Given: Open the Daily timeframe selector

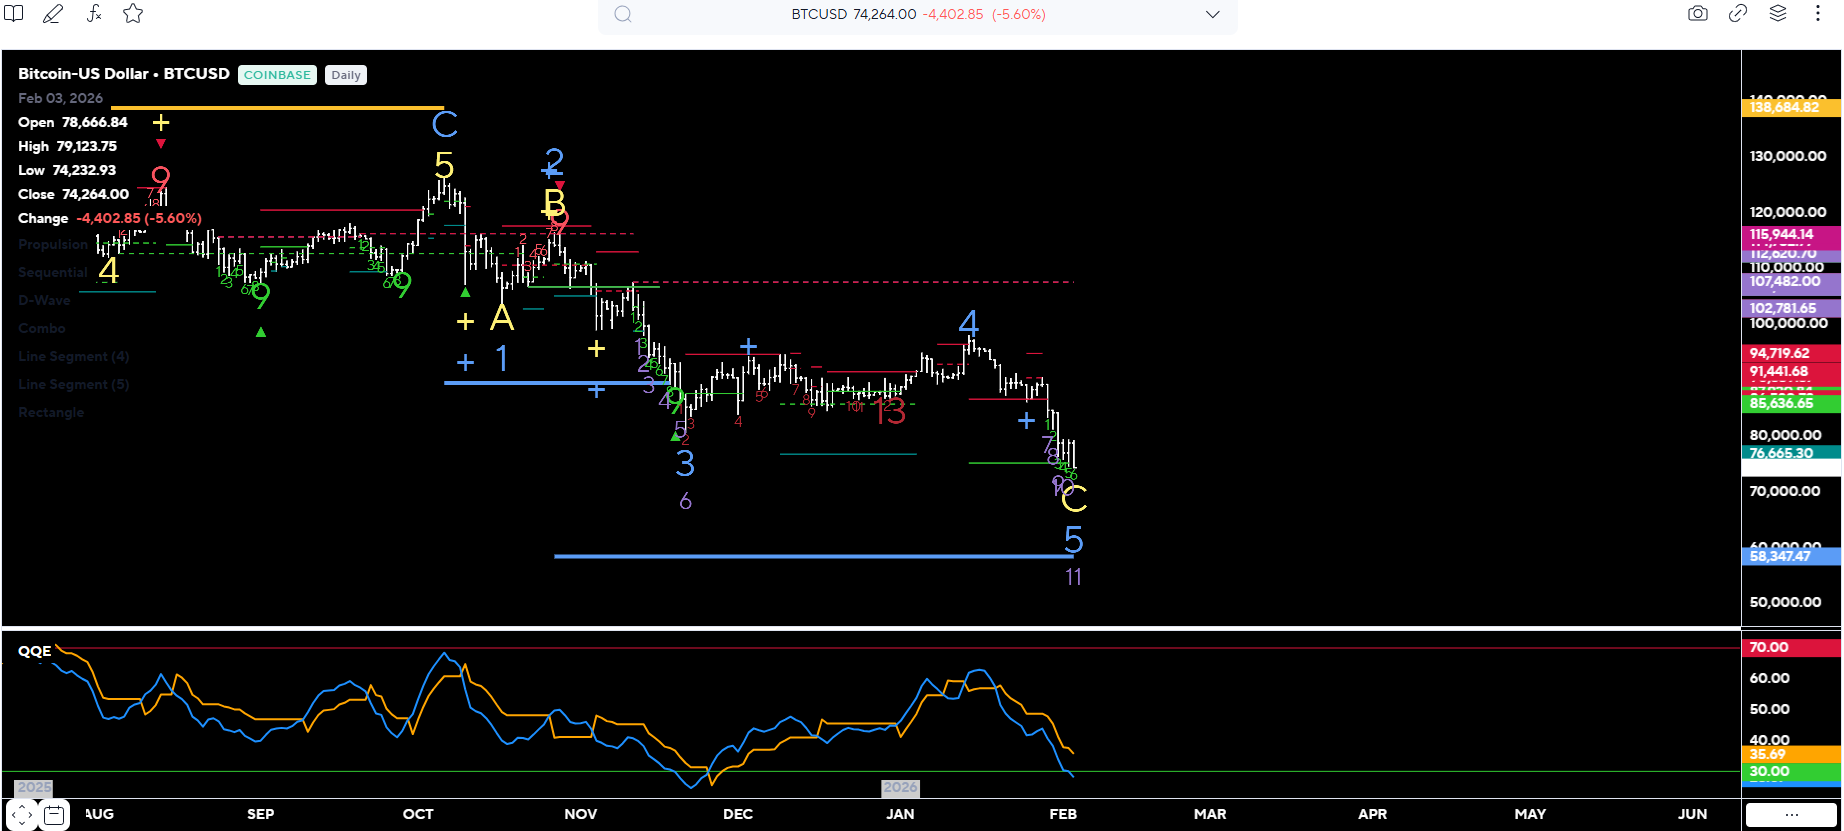Looking at the screenshot, I should coord(346,75).
